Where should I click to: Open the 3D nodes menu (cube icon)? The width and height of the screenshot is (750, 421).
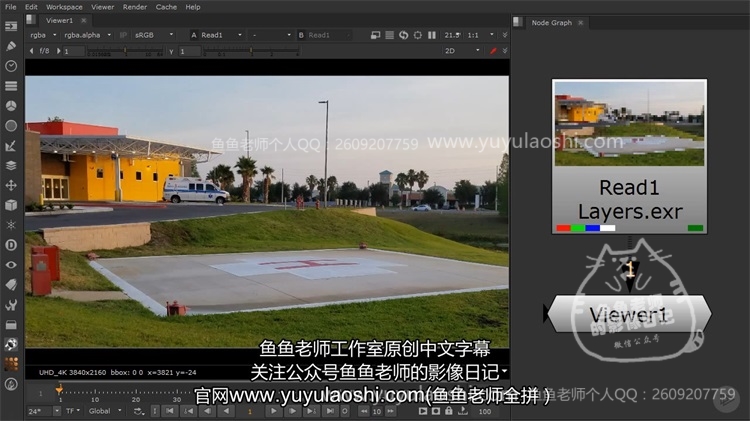(x=11, y=205)
